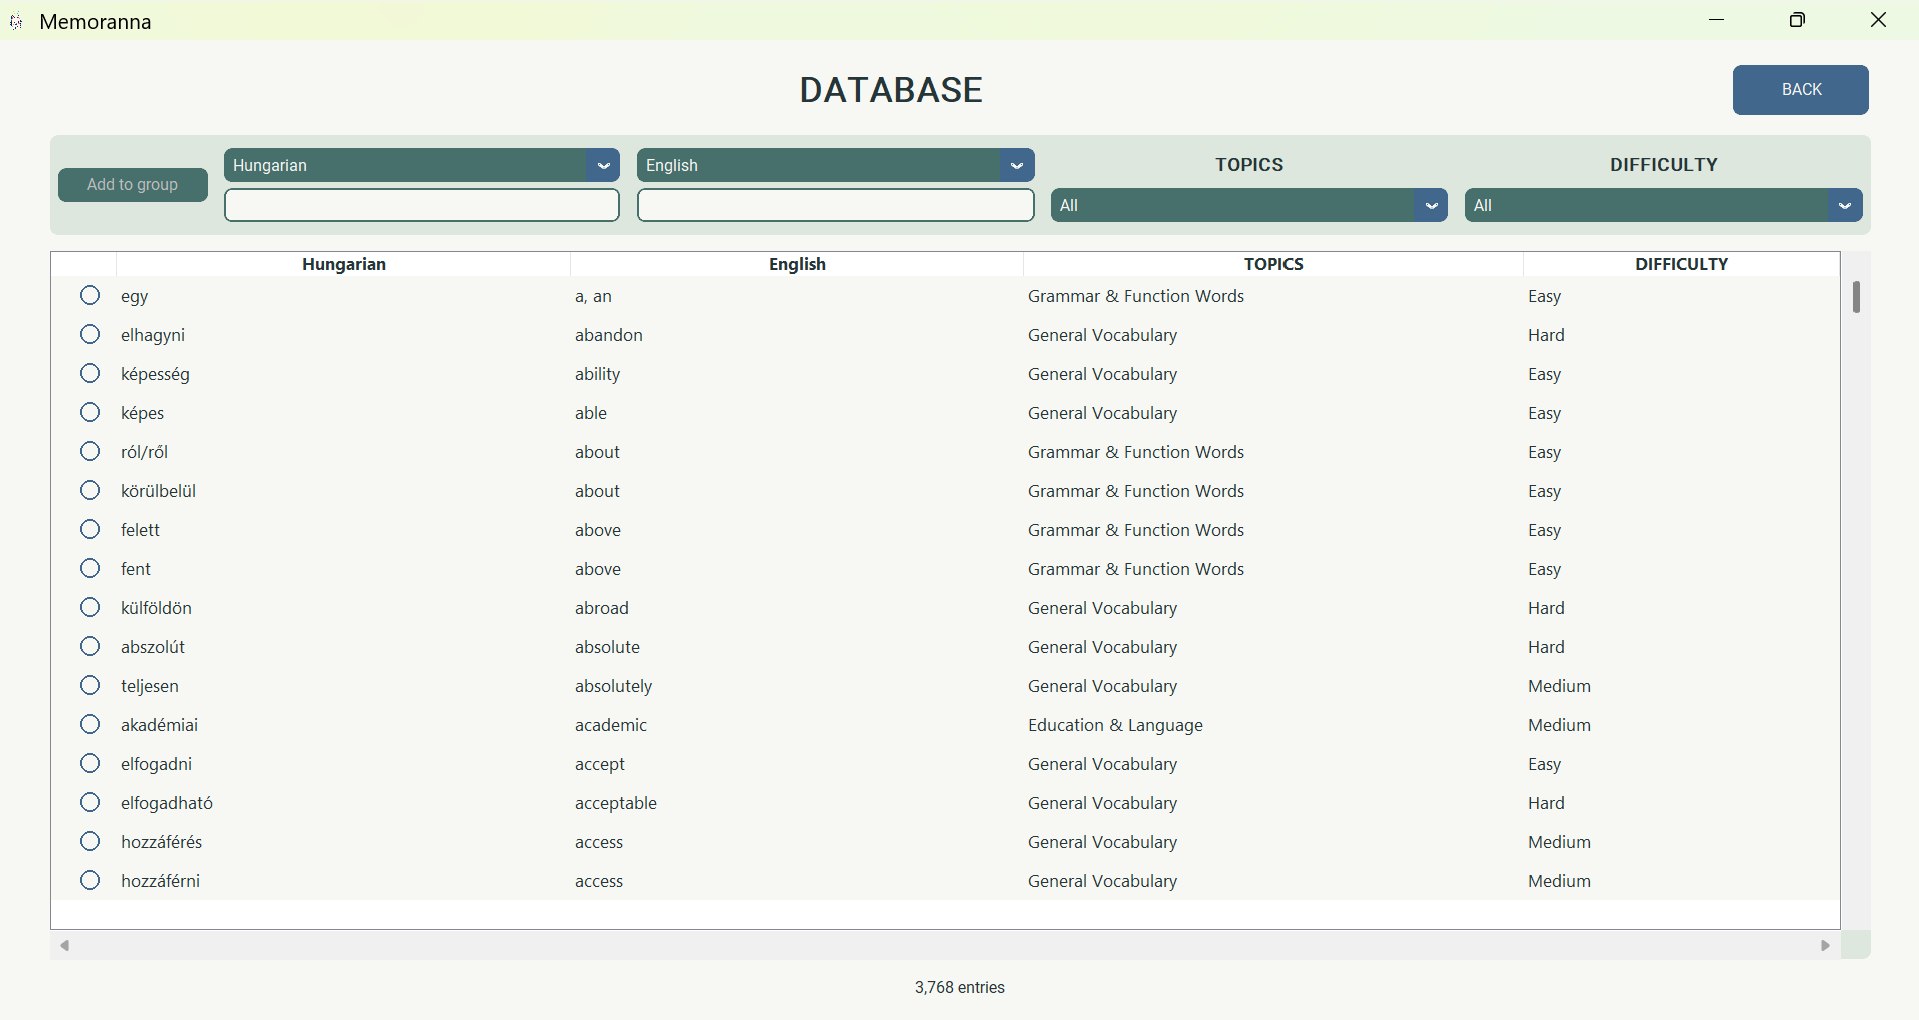Viewport: 1919px width, 1020px height.
Task: Click the horizontal scrollbar left arrow
Action: [65, 946]
